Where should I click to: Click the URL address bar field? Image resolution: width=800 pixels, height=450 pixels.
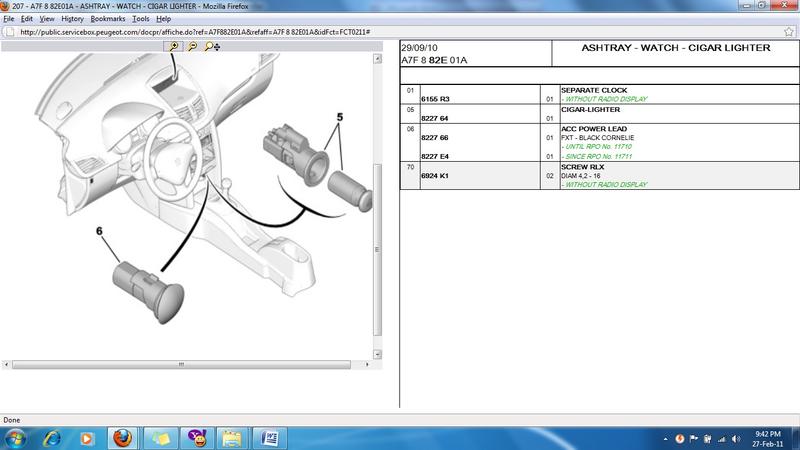398,32
